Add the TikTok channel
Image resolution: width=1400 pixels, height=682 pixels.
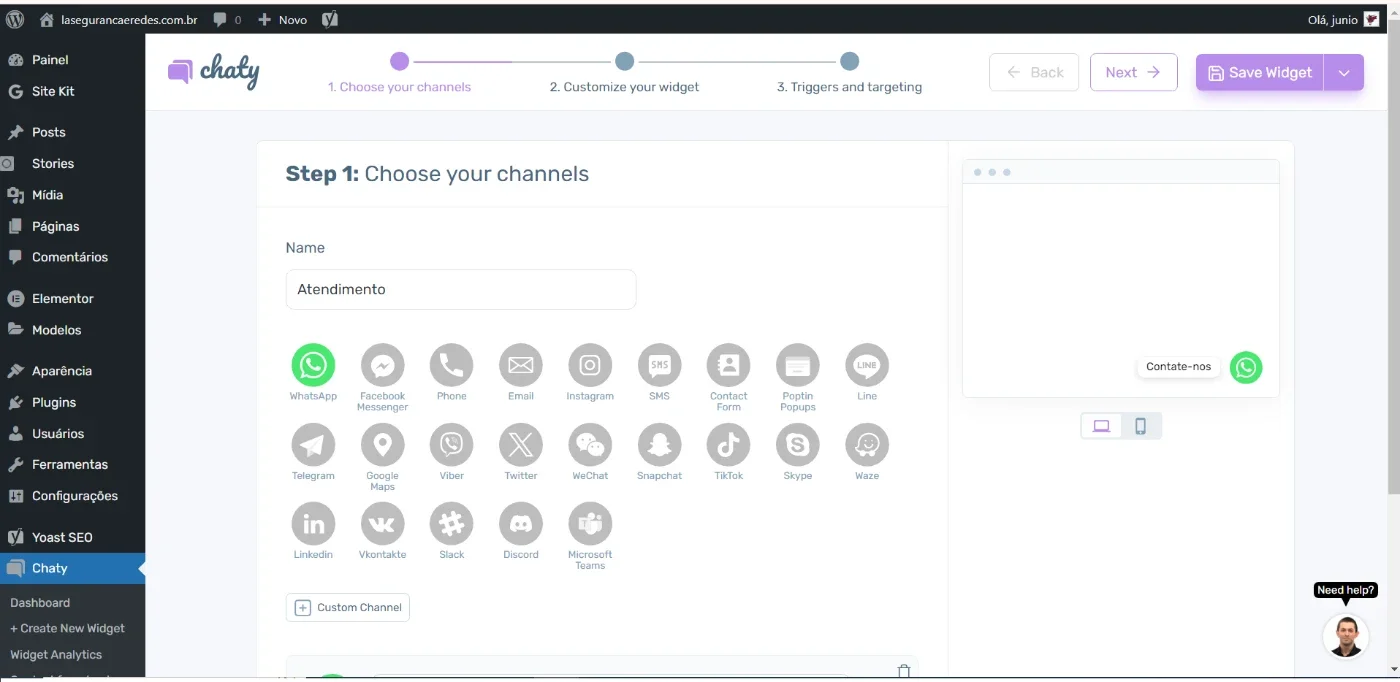pos(728,444)
